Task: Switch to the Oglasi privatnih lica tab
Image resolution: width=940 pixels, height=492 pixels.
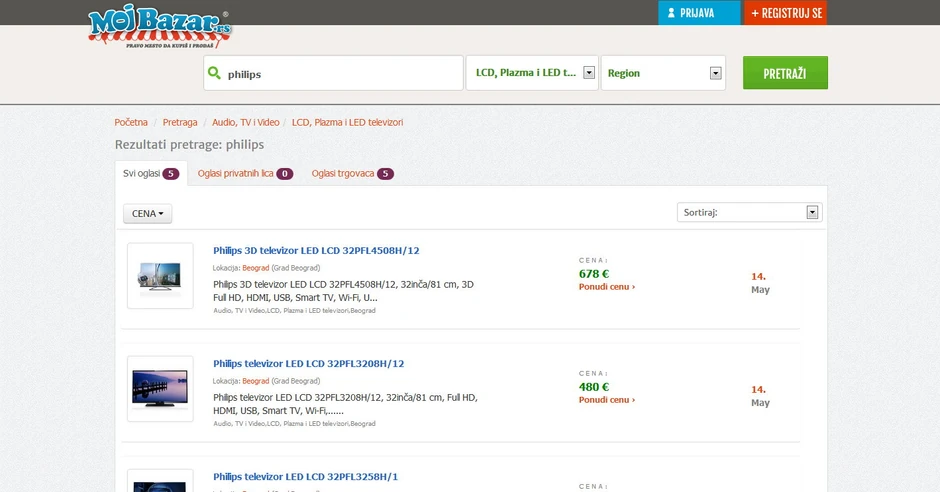Action: 245,174
